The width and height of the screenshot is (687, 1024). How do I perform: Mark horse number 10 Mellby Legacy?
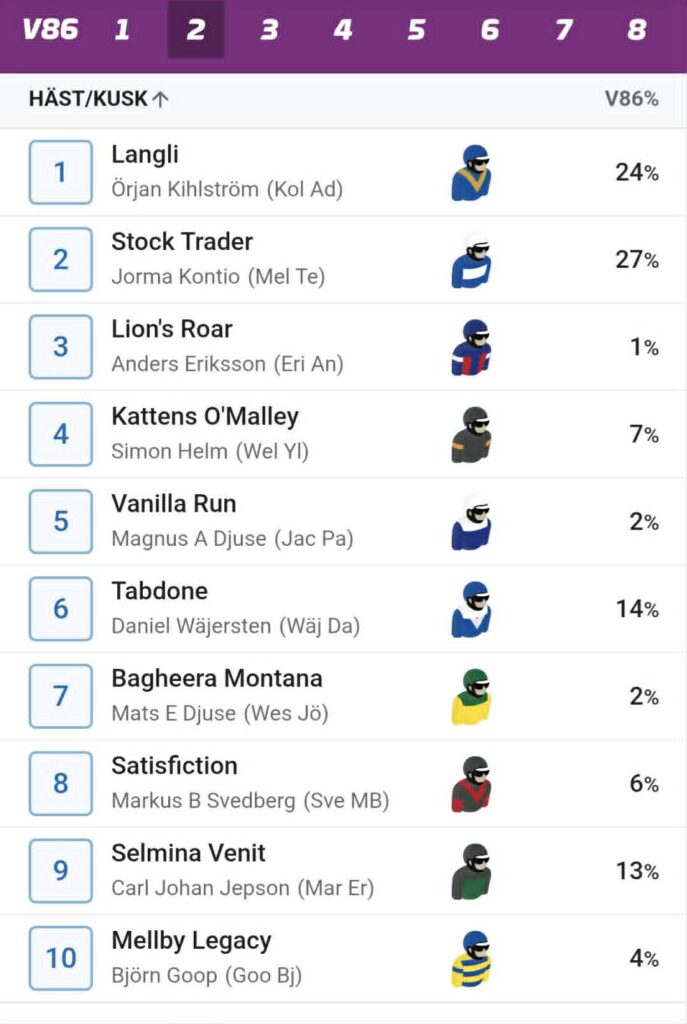click(x=60, y=958)
